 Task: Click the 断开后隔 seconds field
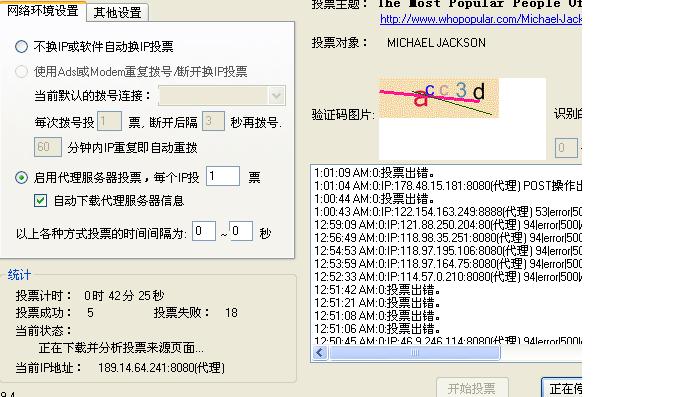pyautogui.click(x=213, y=122)
